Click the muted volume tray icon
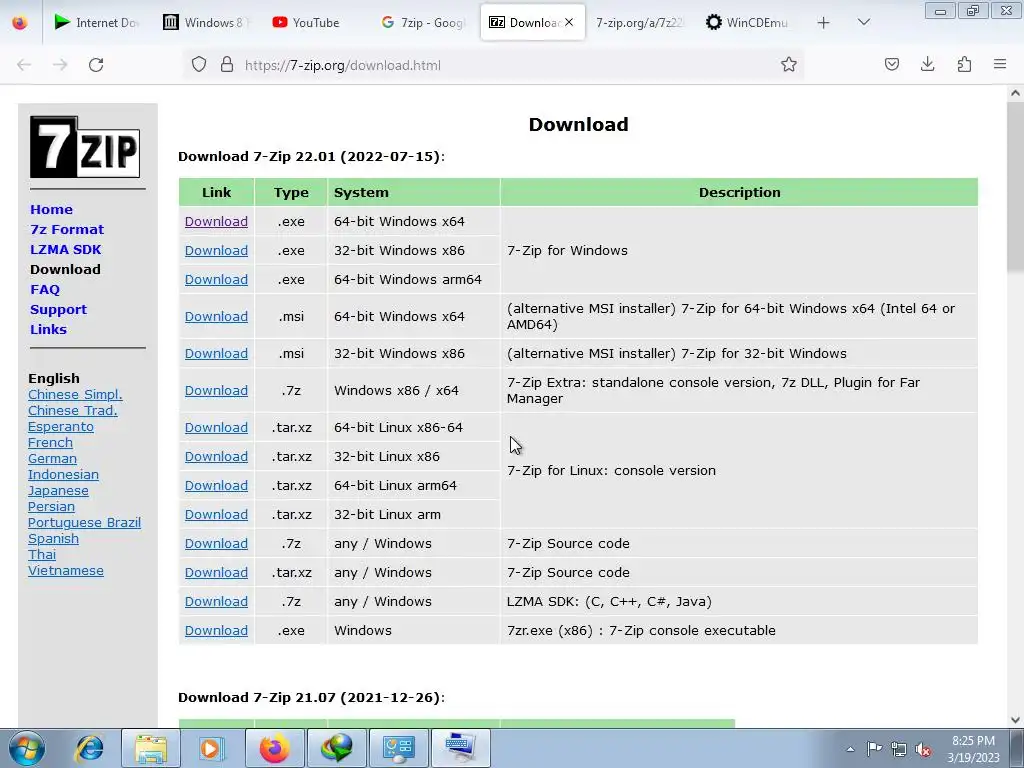The image size is (1024, 768). click(x=923, y=749)
